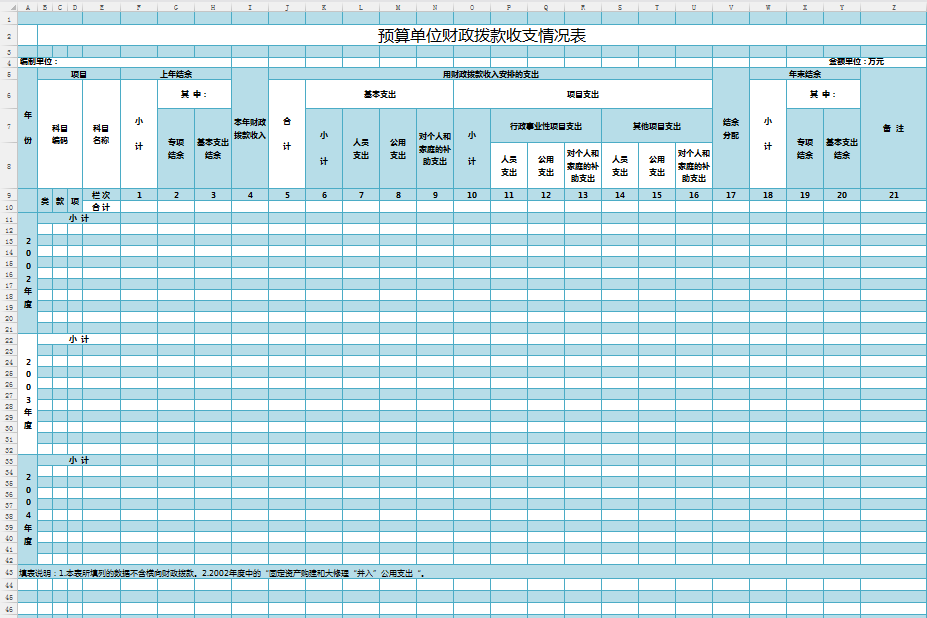Select the cell numbered 21 in 栏次 row
Viewport: 927px width, 618px height.
point(893,194)
